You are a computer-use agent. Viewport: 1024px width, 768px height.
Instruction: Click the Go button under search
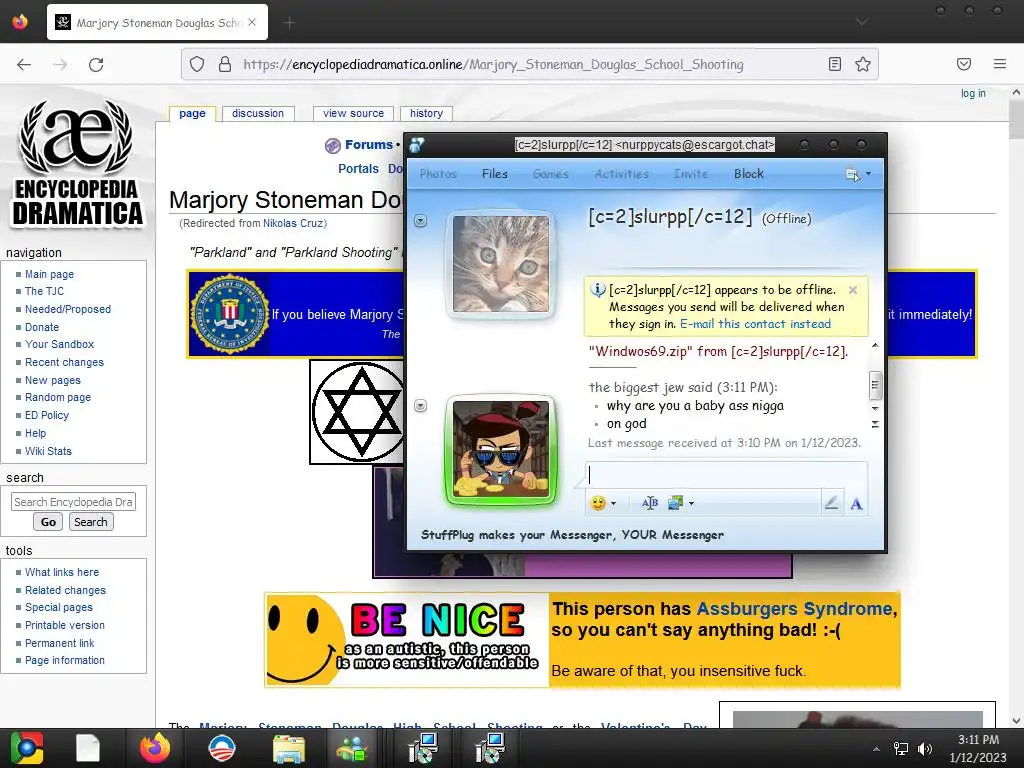click(48, 522)
